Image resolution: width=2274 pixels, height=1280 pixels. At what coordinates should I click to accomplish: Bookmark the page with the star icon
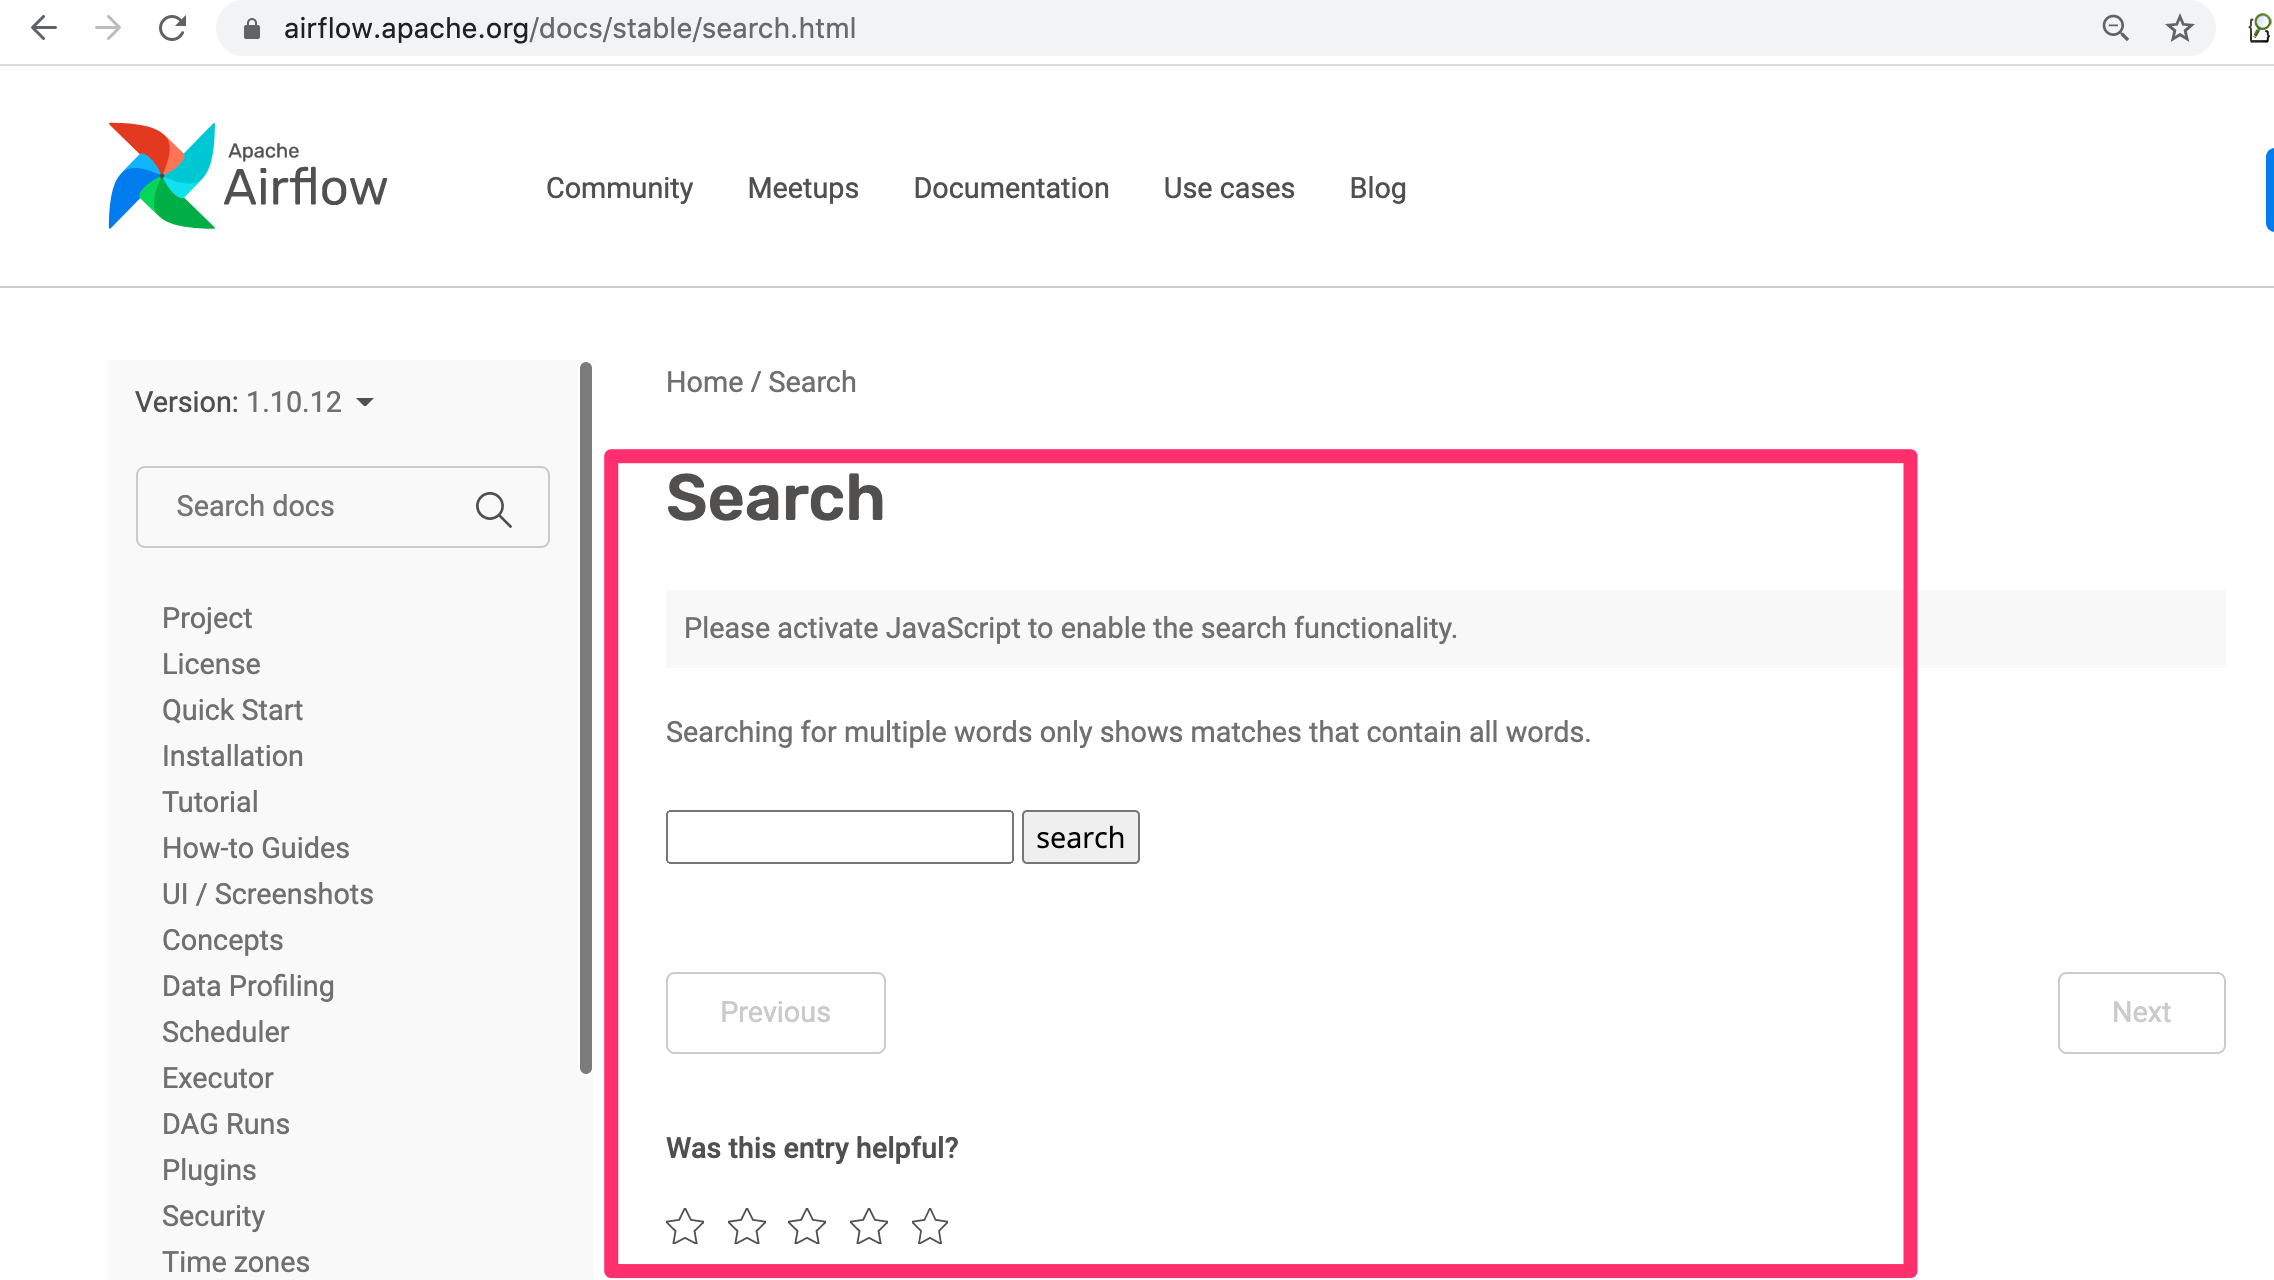point(2178,28)
